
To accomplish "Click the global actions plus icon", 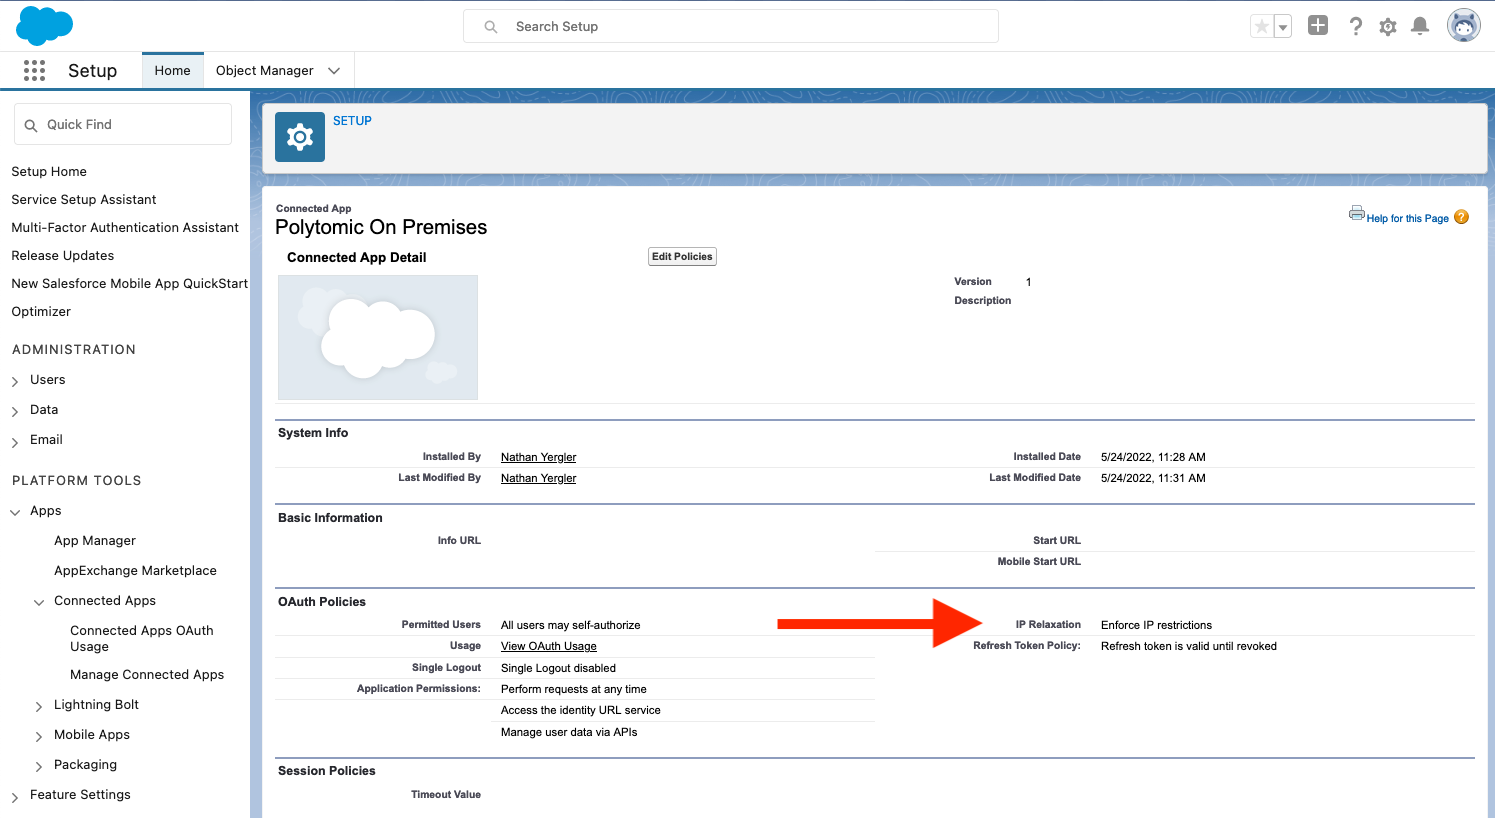I will pos(1318,26).
